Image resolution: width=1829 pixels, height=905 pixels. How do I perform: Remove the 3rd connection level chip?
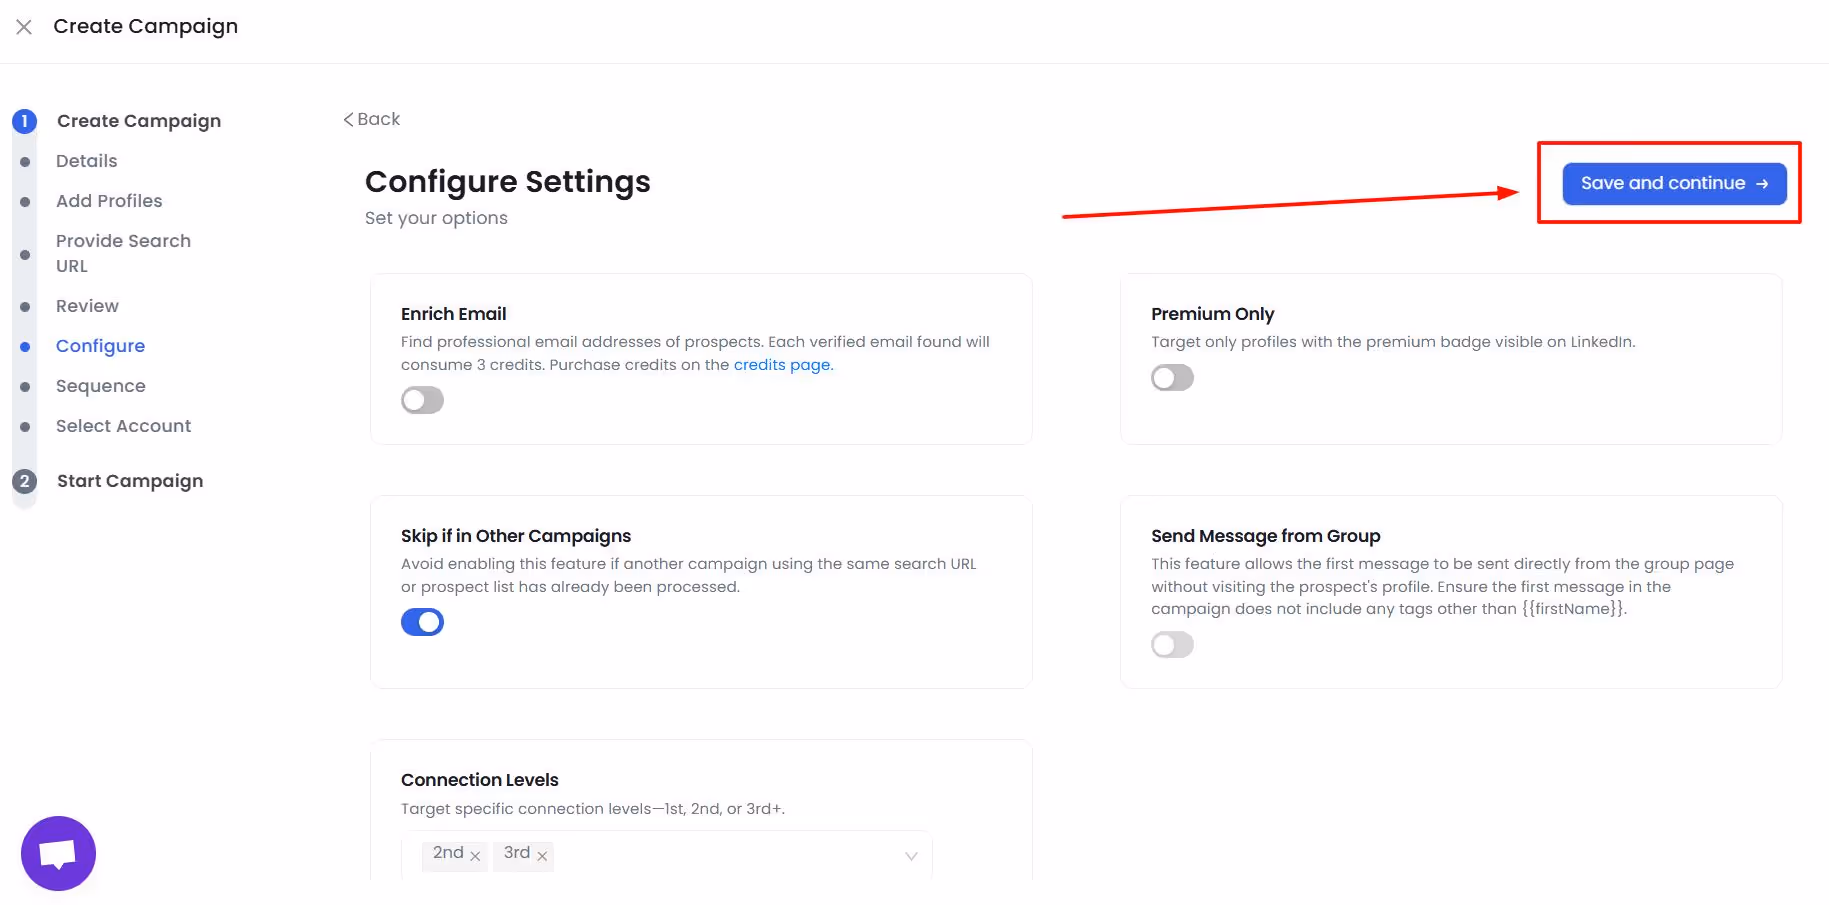[541, 857]
